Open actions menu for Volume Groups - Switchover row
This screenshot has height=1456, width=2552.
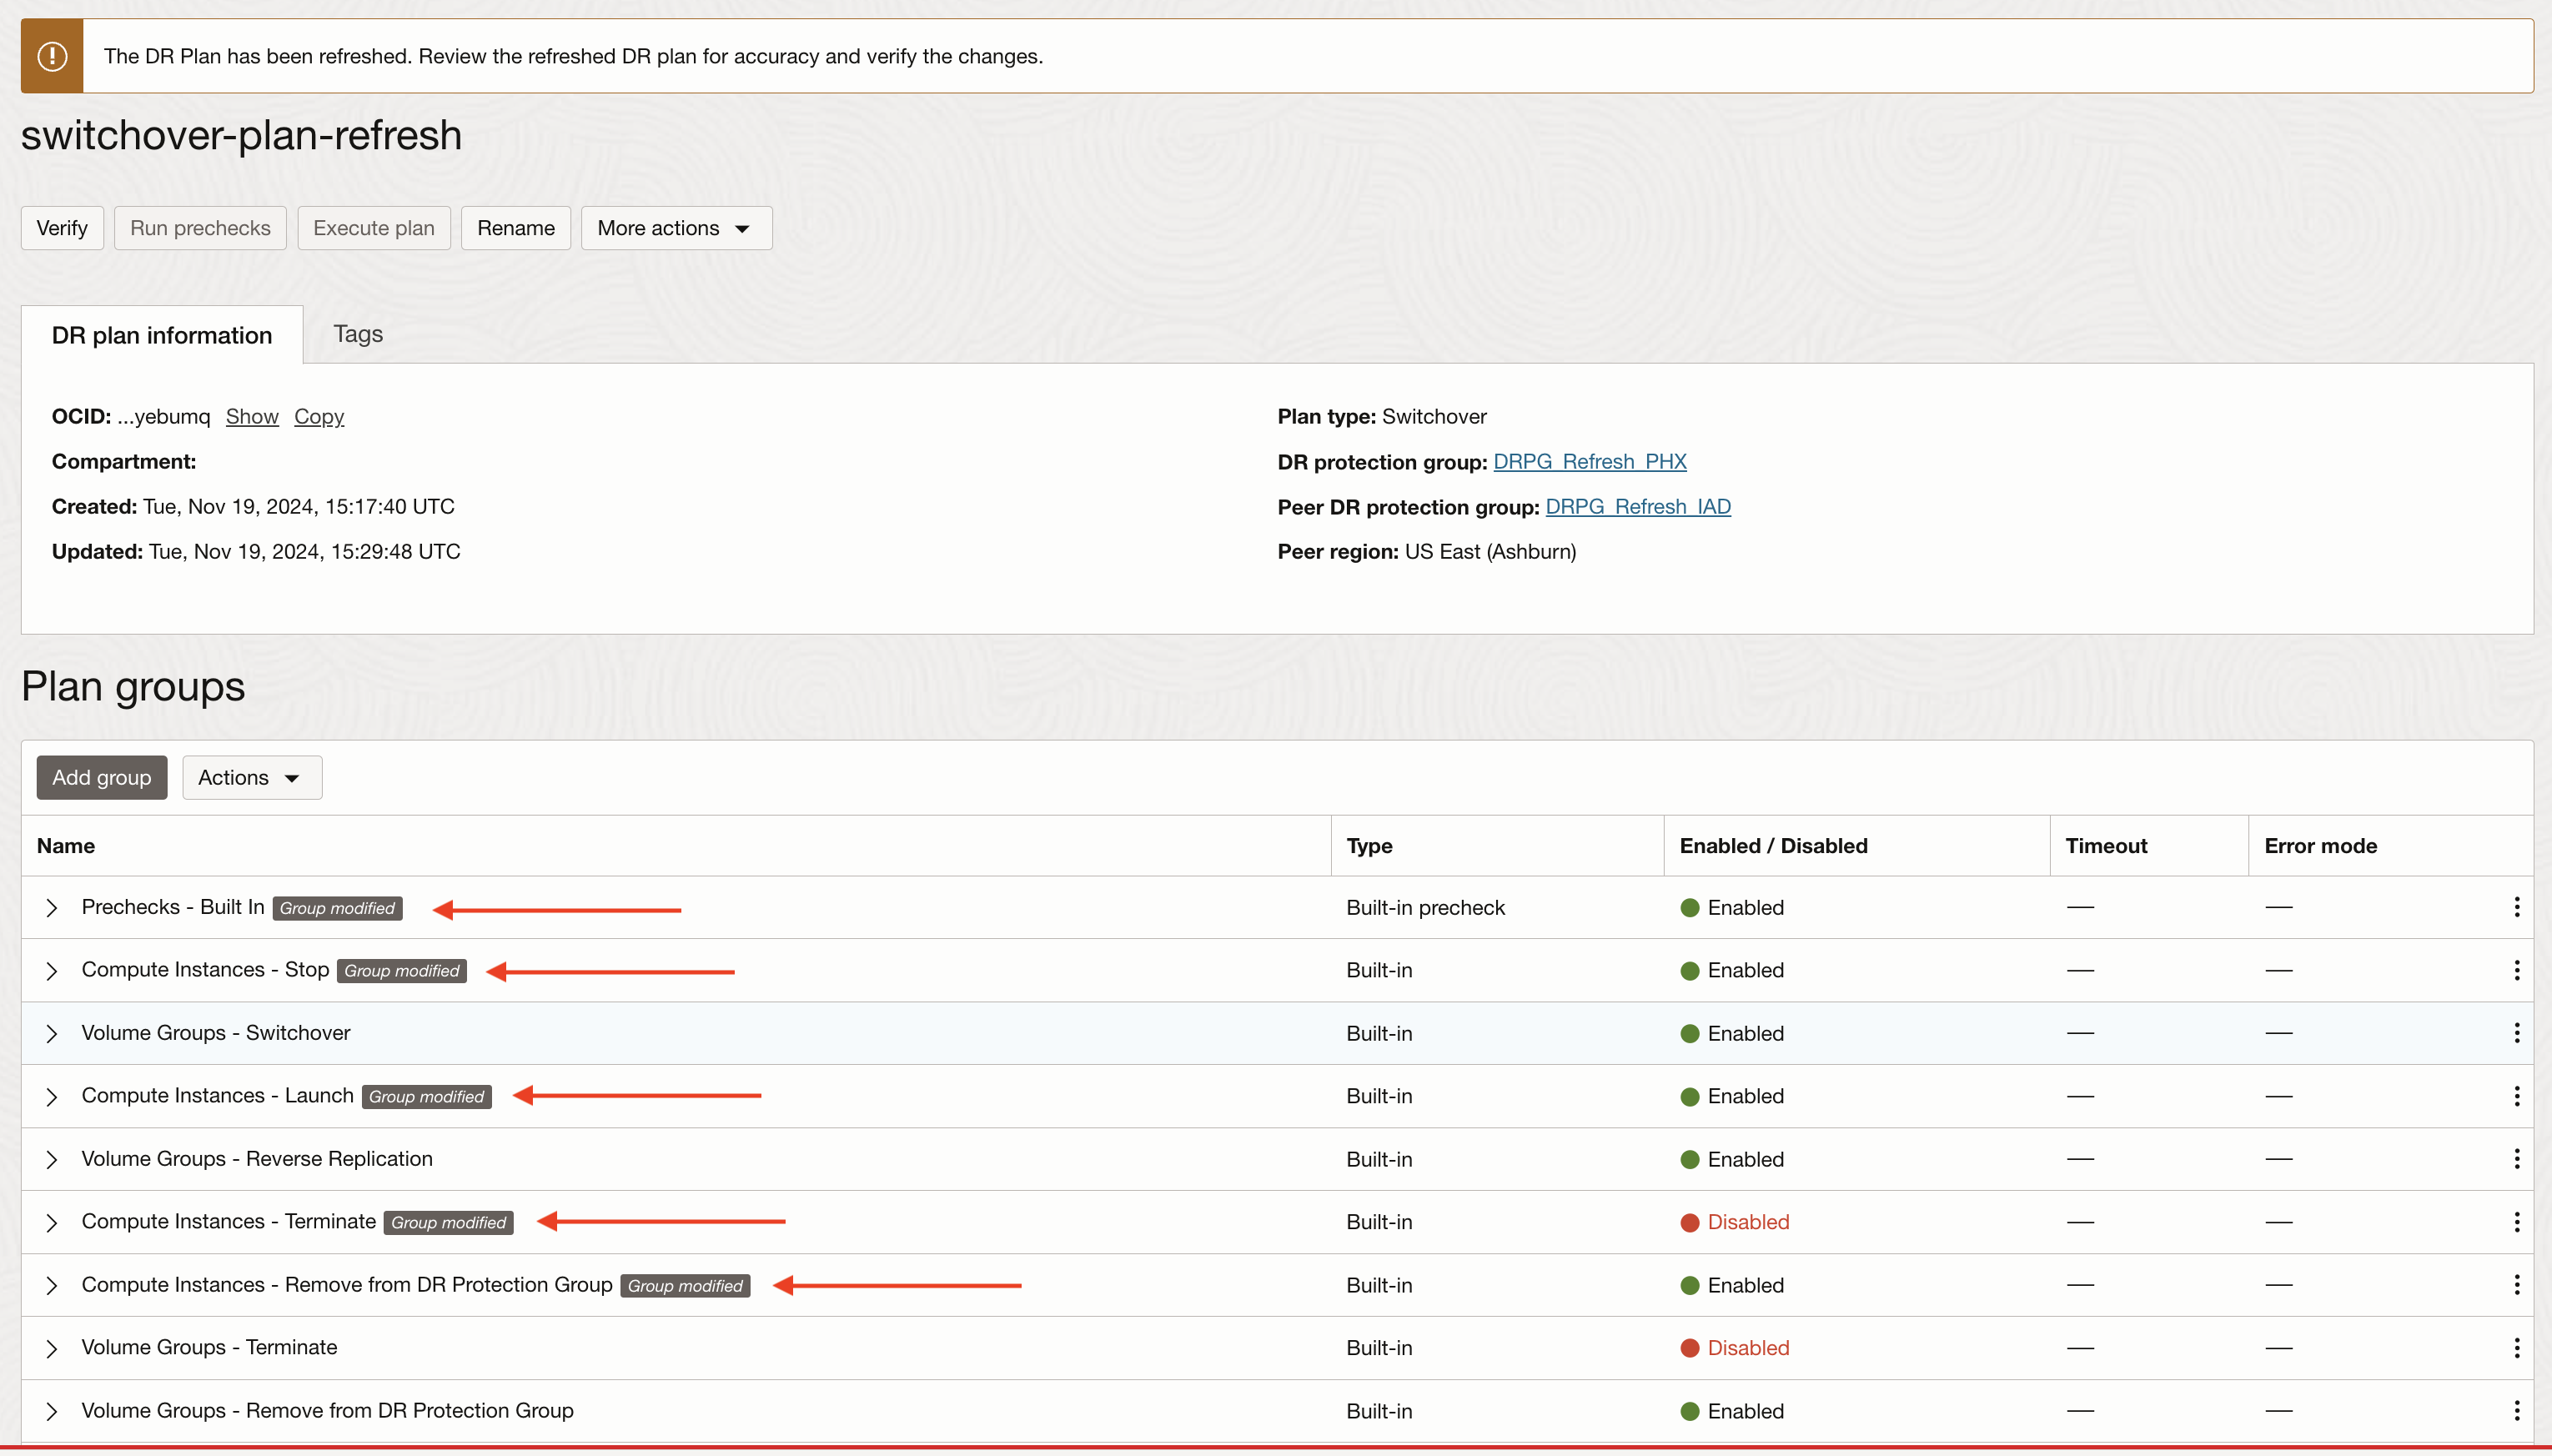point(2516,1033)
